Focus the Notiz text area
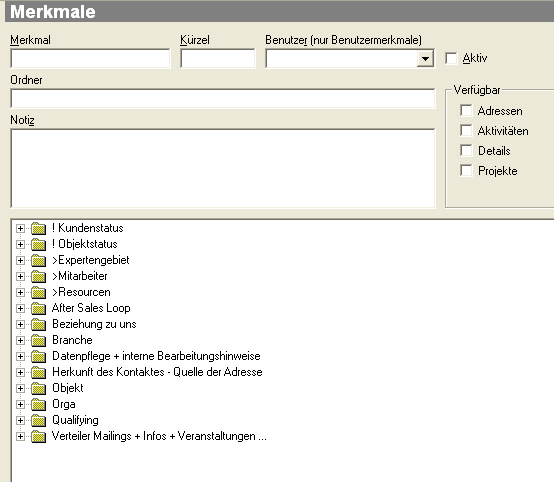 tap(223, 169)
